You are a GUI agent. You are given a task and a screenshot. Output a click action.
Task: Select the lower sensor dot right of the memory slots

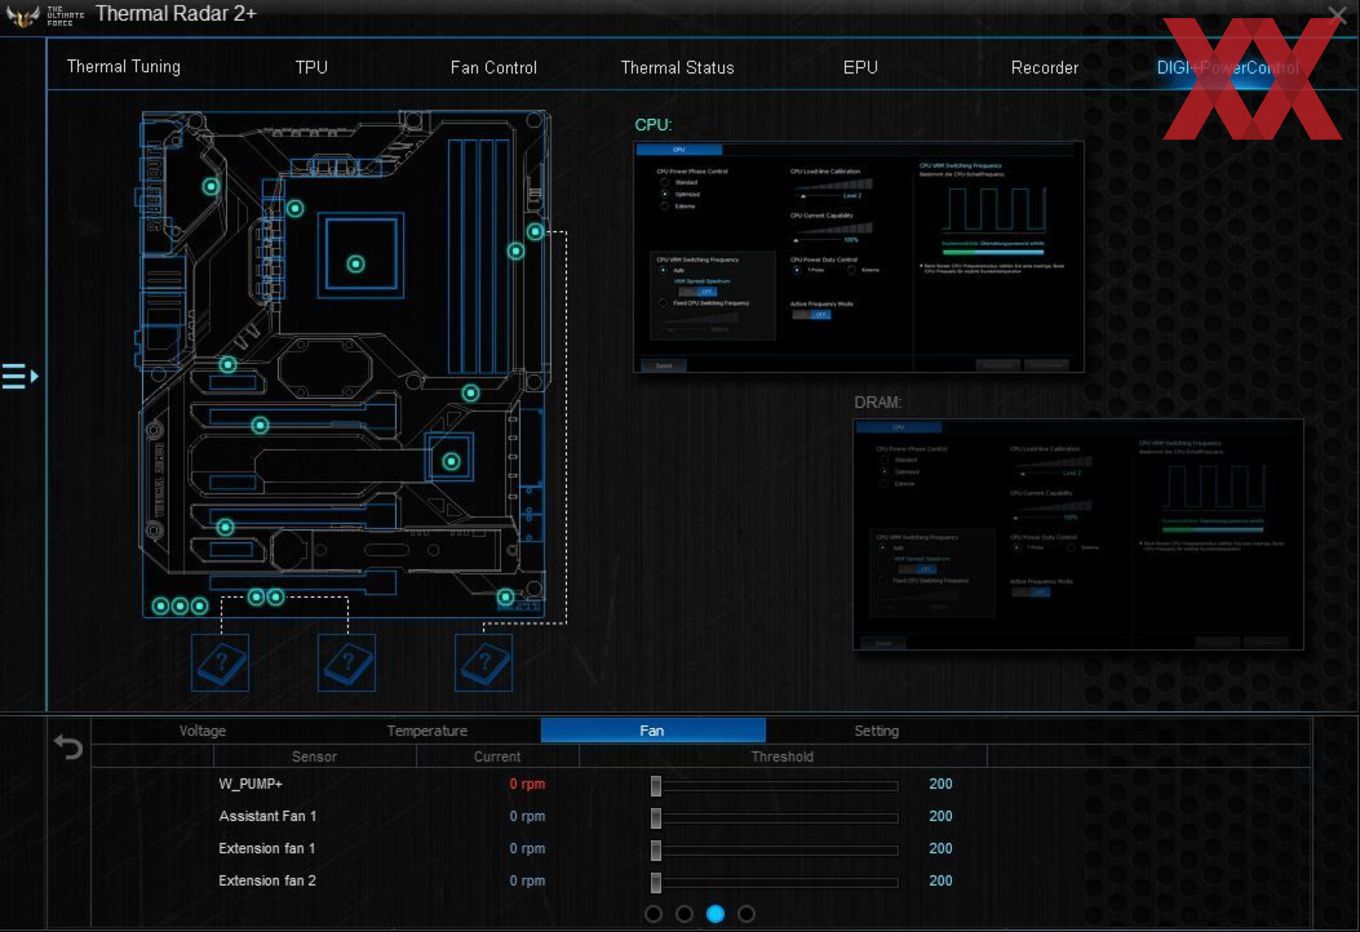516,251
